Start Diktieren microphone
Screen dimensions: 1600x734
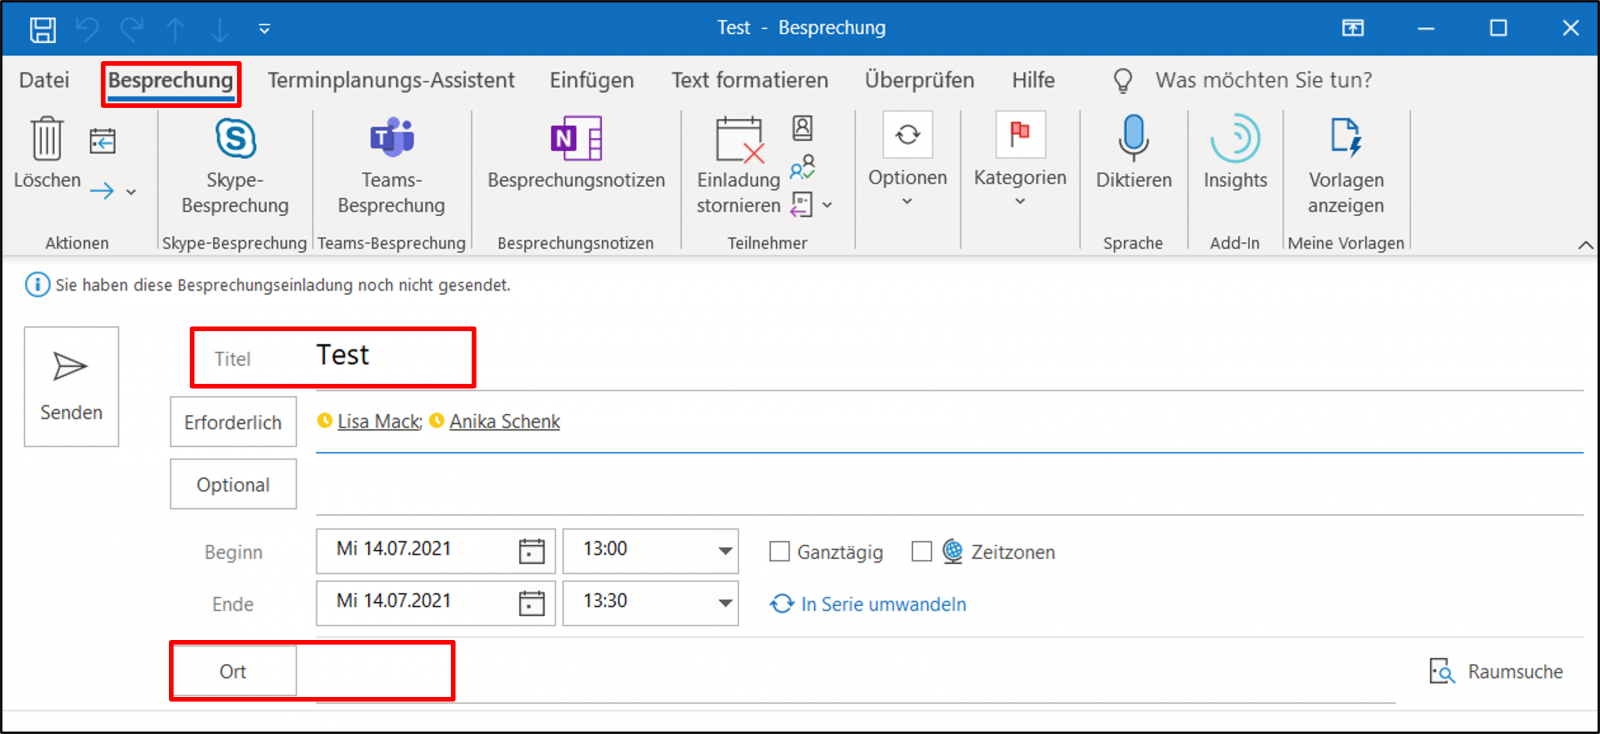coord(1134,152)
